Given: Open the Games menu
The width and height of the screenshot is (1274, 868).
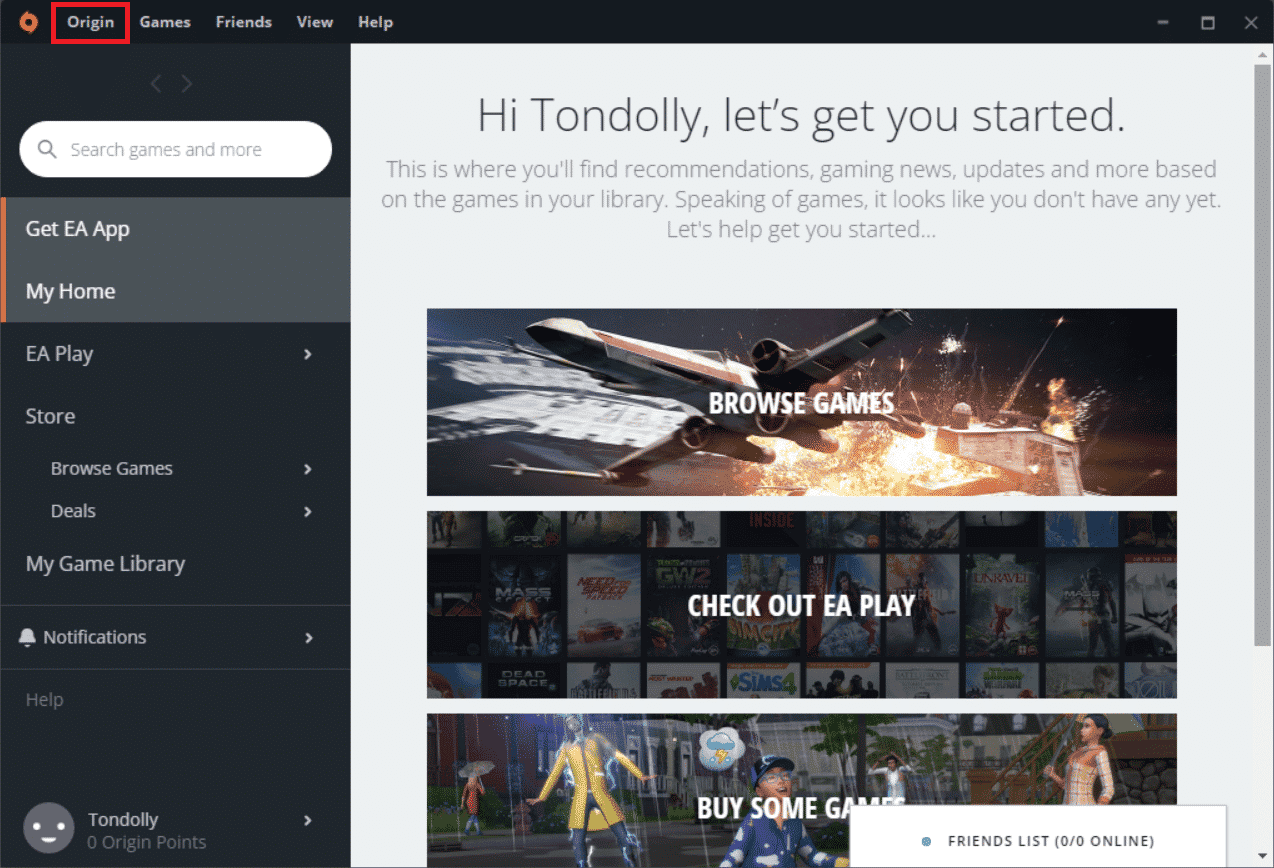Looking at the screenshot, I should (165, 22).
